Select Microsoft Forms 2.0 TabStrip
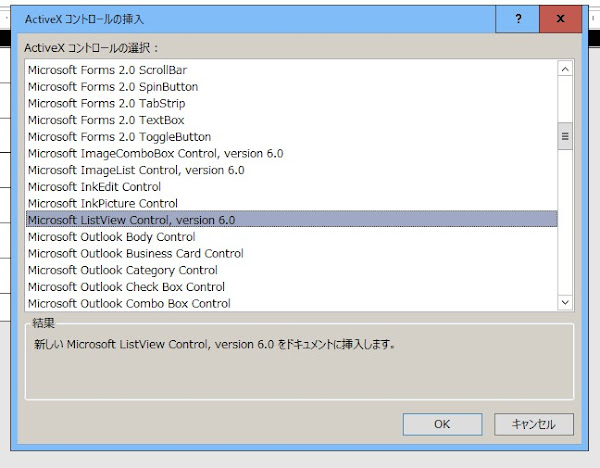 292,103
